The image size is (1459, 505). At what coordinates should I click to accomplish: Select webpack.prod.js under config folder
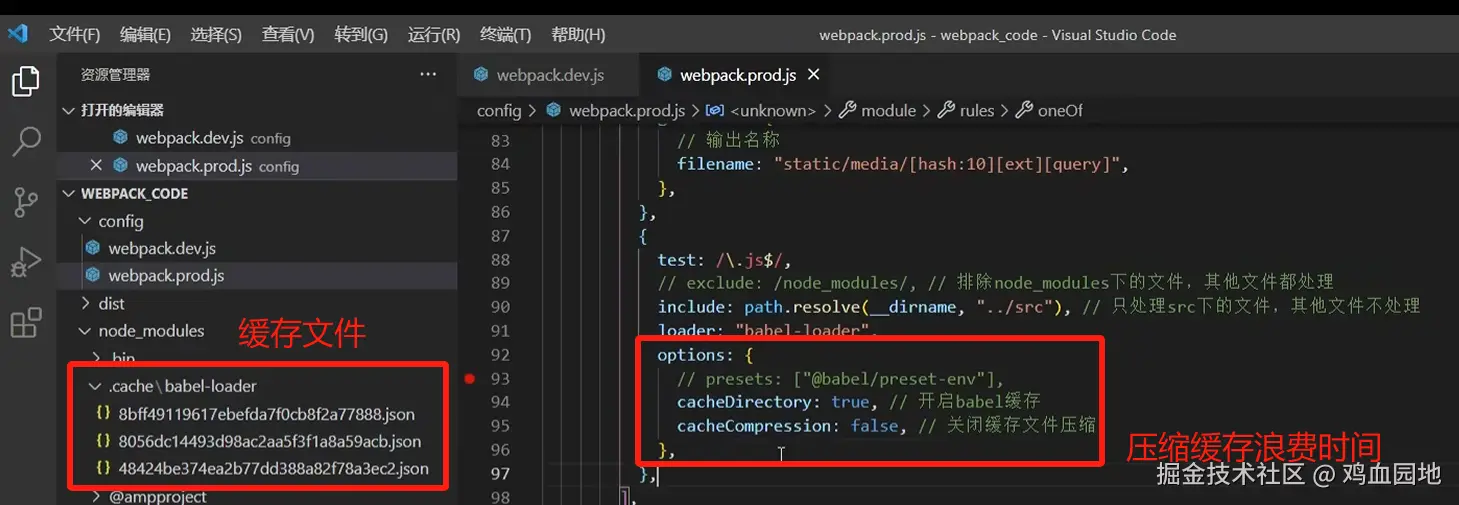pyautogui.click(x=257, y=276)
